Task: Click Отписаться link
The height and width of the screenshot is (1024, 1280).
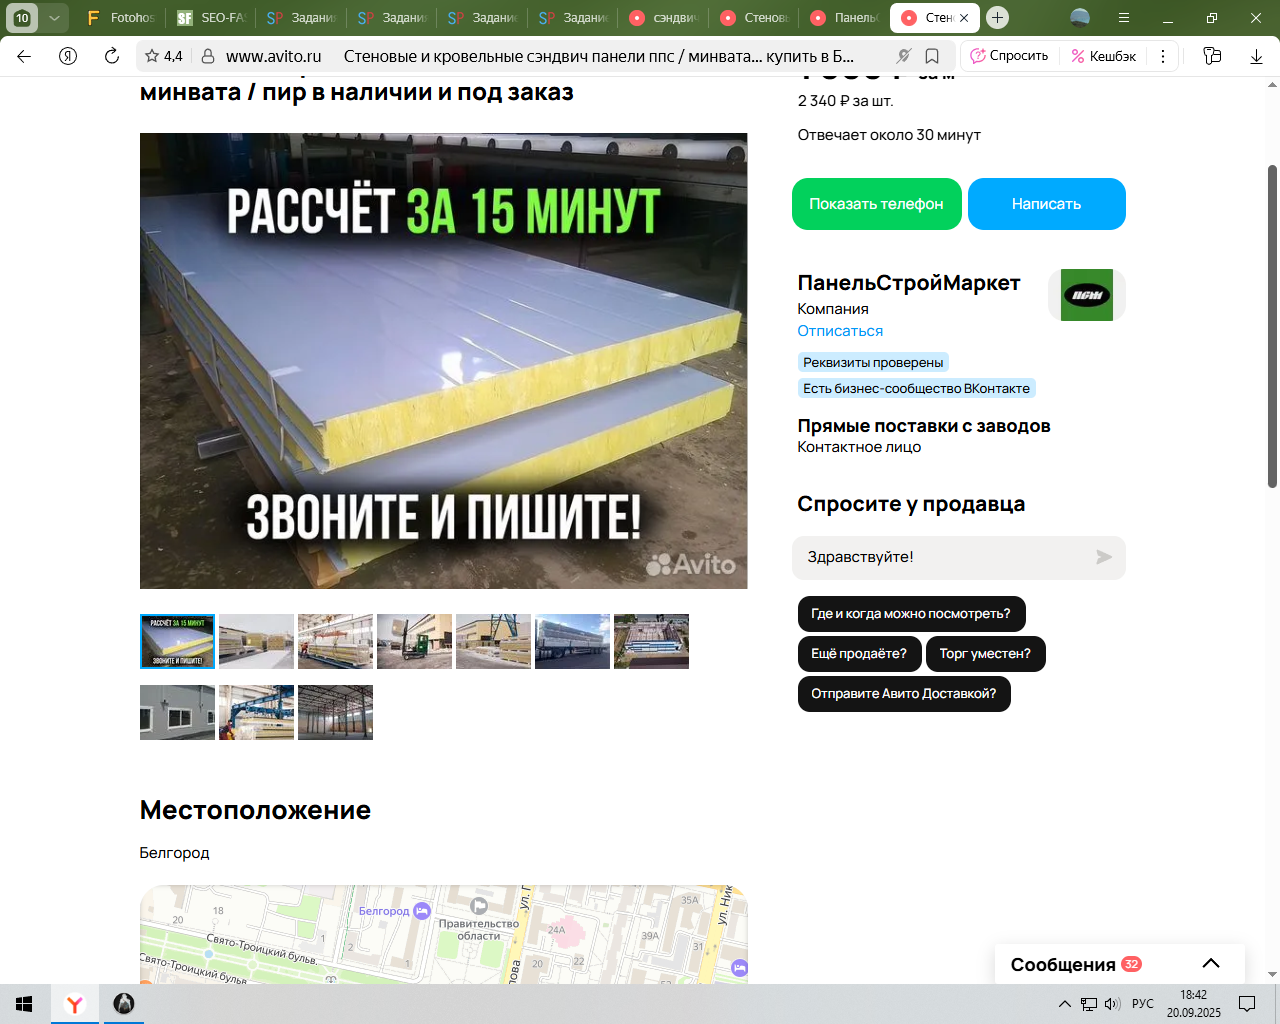Action: click(x=840, y=331)
